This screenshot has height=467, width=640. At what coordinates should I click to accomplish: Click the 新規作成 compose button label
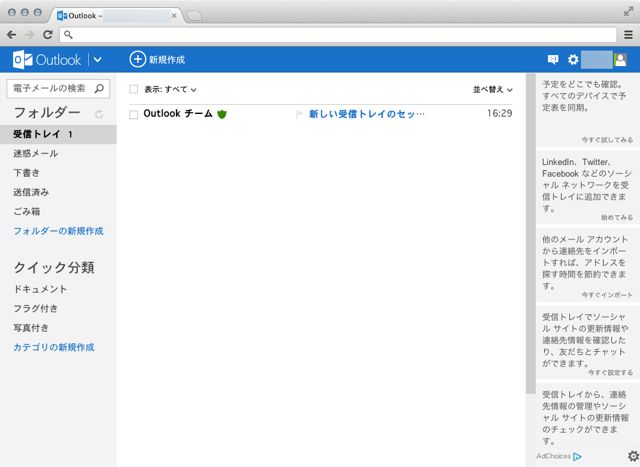point(167,60)
